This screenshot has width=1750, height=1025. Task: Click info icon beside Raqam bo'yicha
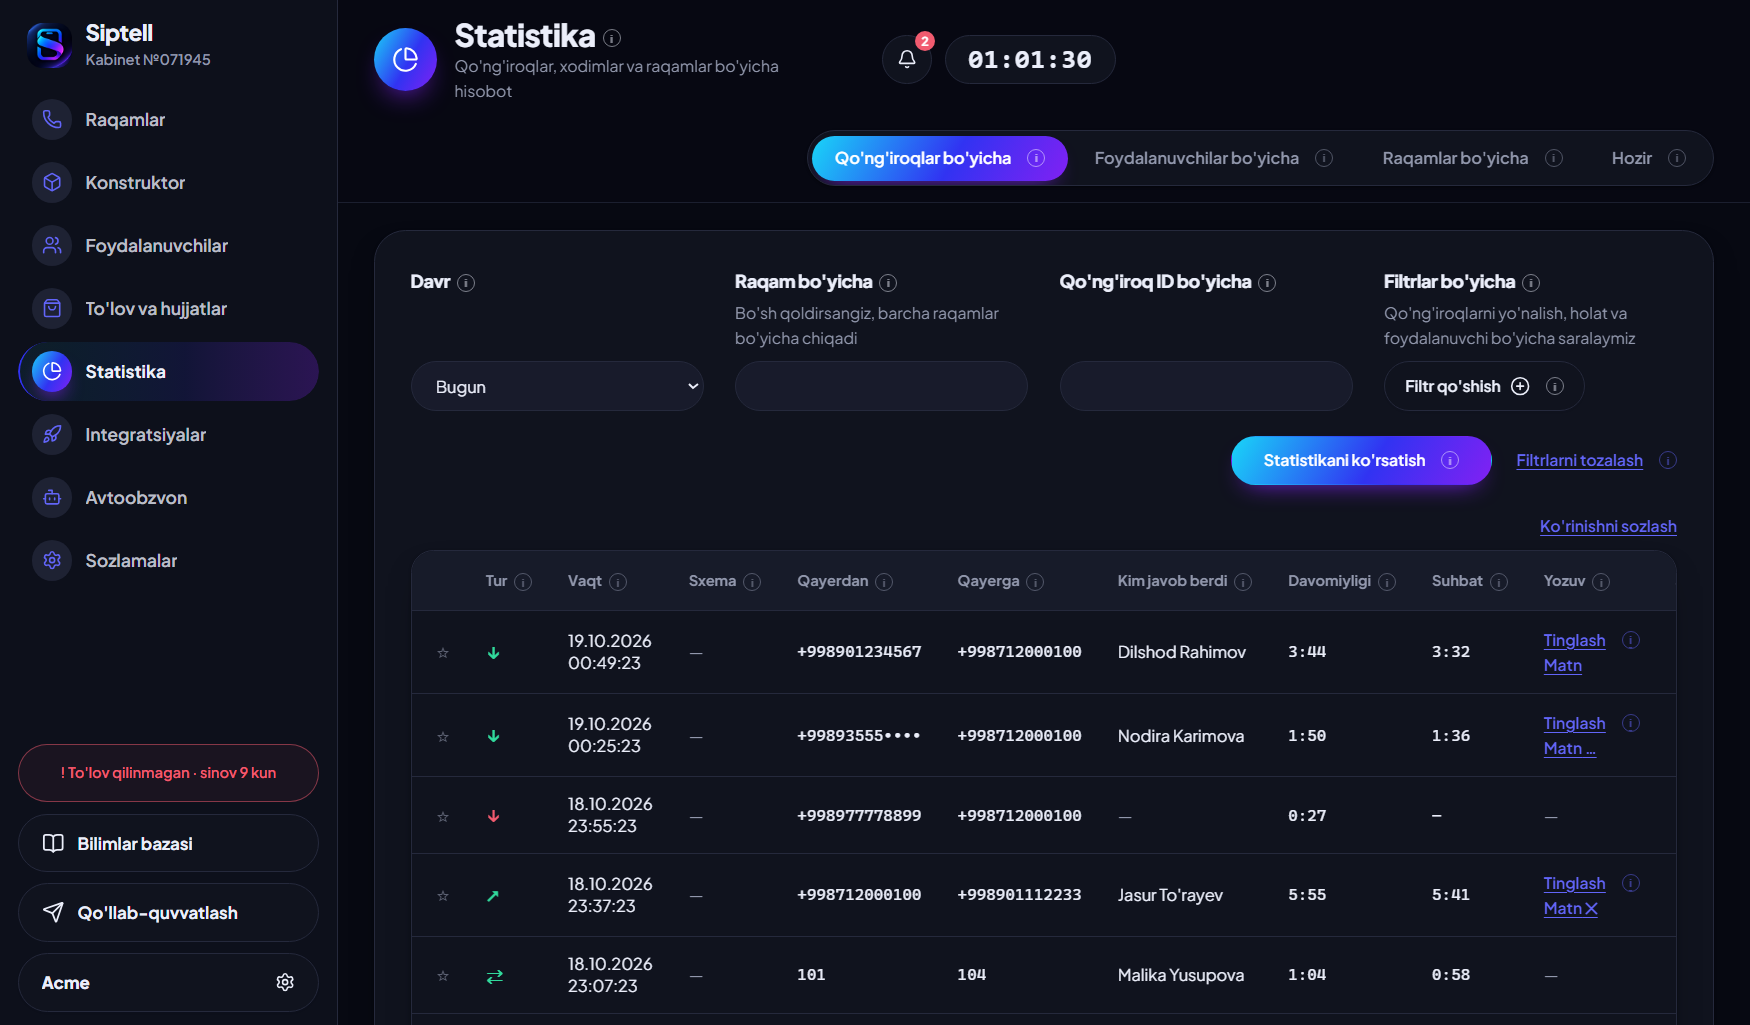click(888, 283)
